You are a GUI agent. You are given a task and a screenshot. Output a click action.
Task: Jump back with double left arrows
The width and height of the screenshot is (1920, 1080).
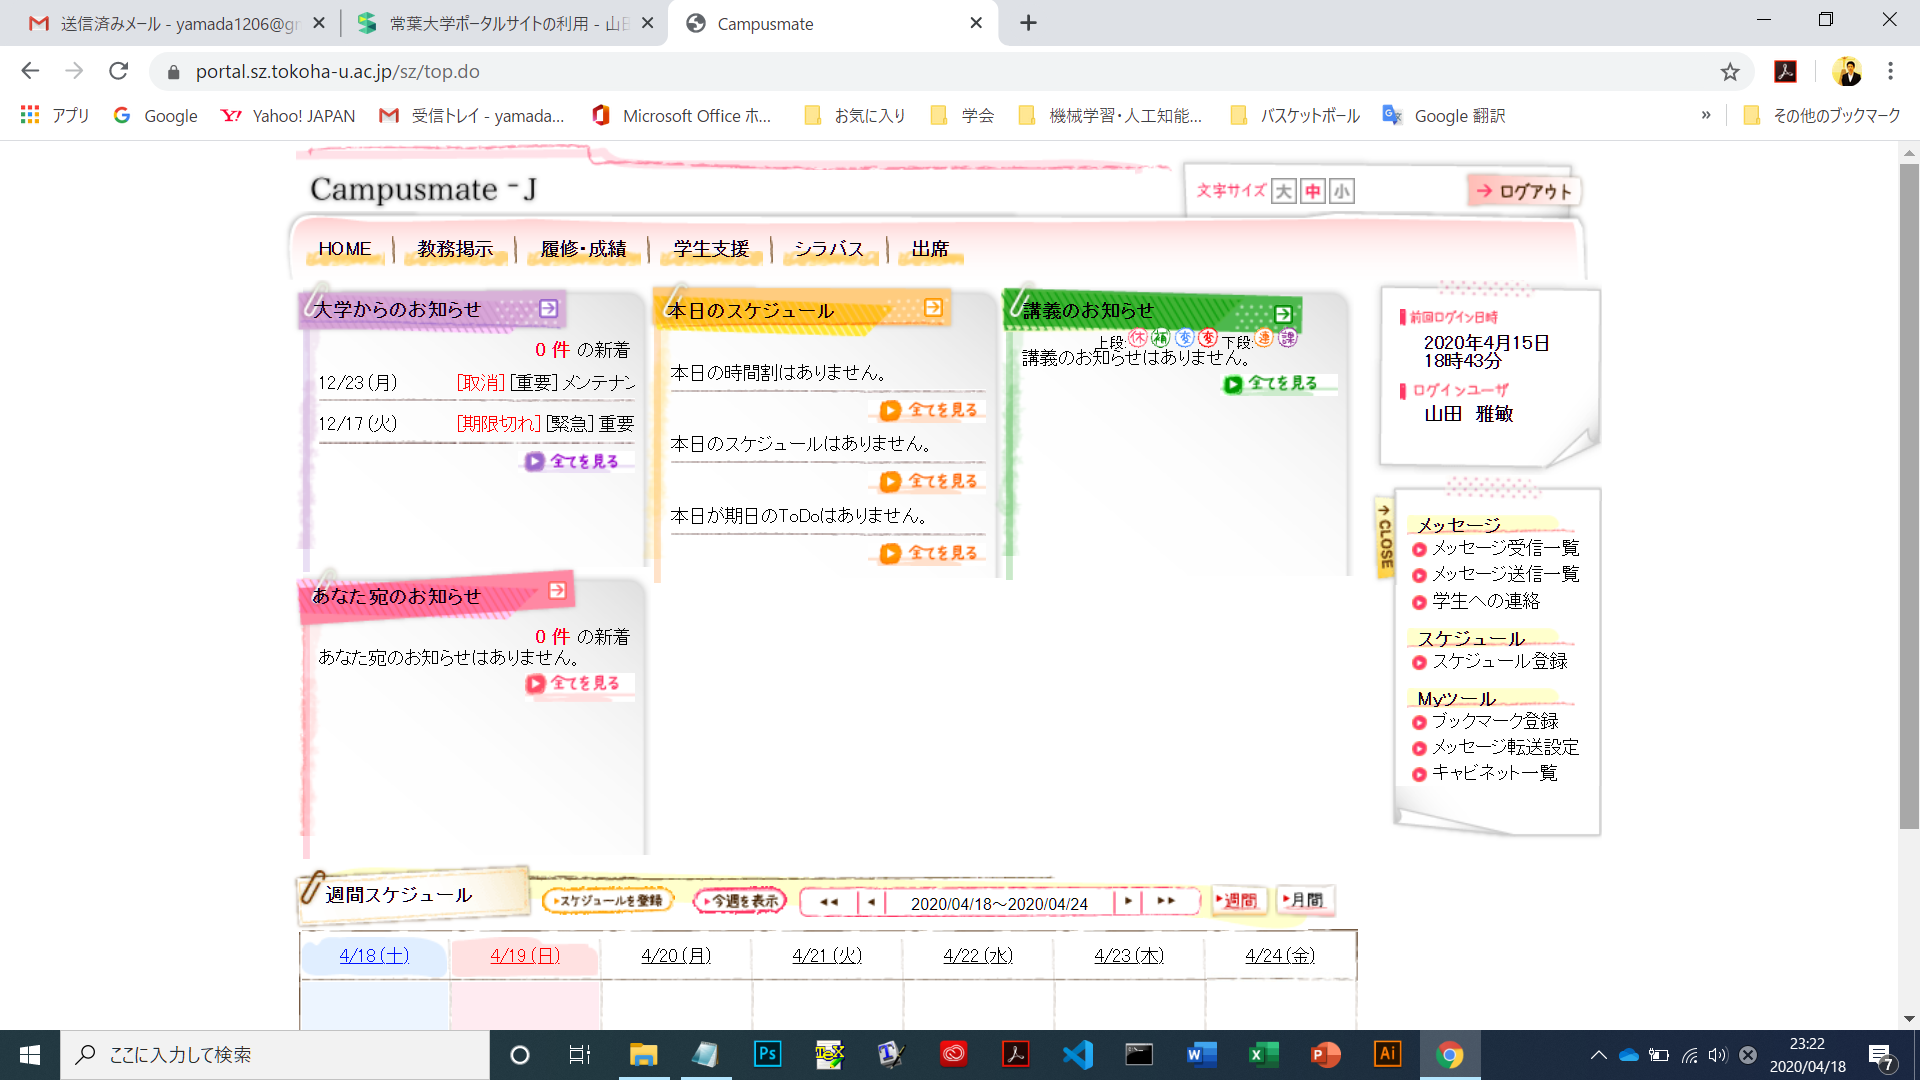coord(829,901)
